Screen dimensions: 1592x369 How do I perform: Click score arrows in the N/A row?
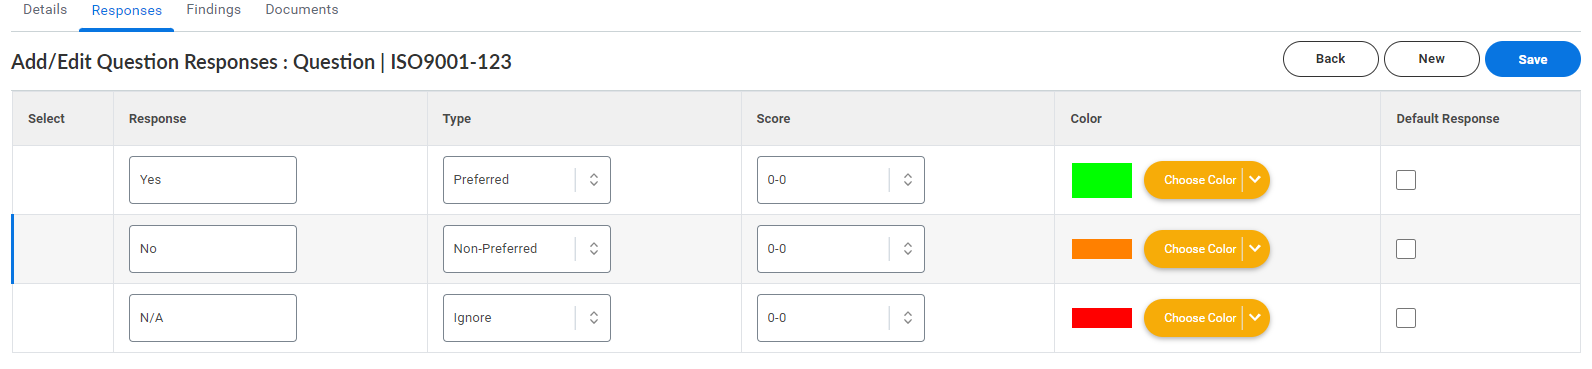point(907,318)
